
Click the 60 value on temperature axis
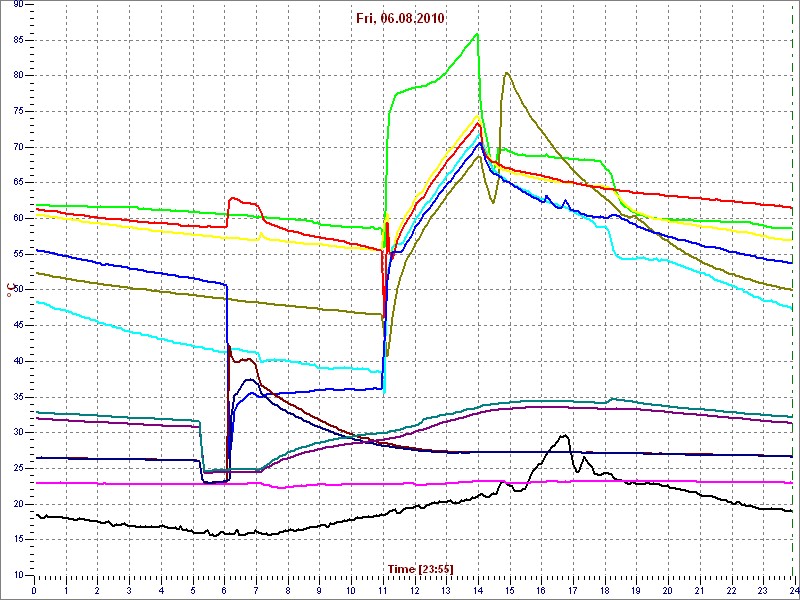click(x=18, y=218)
